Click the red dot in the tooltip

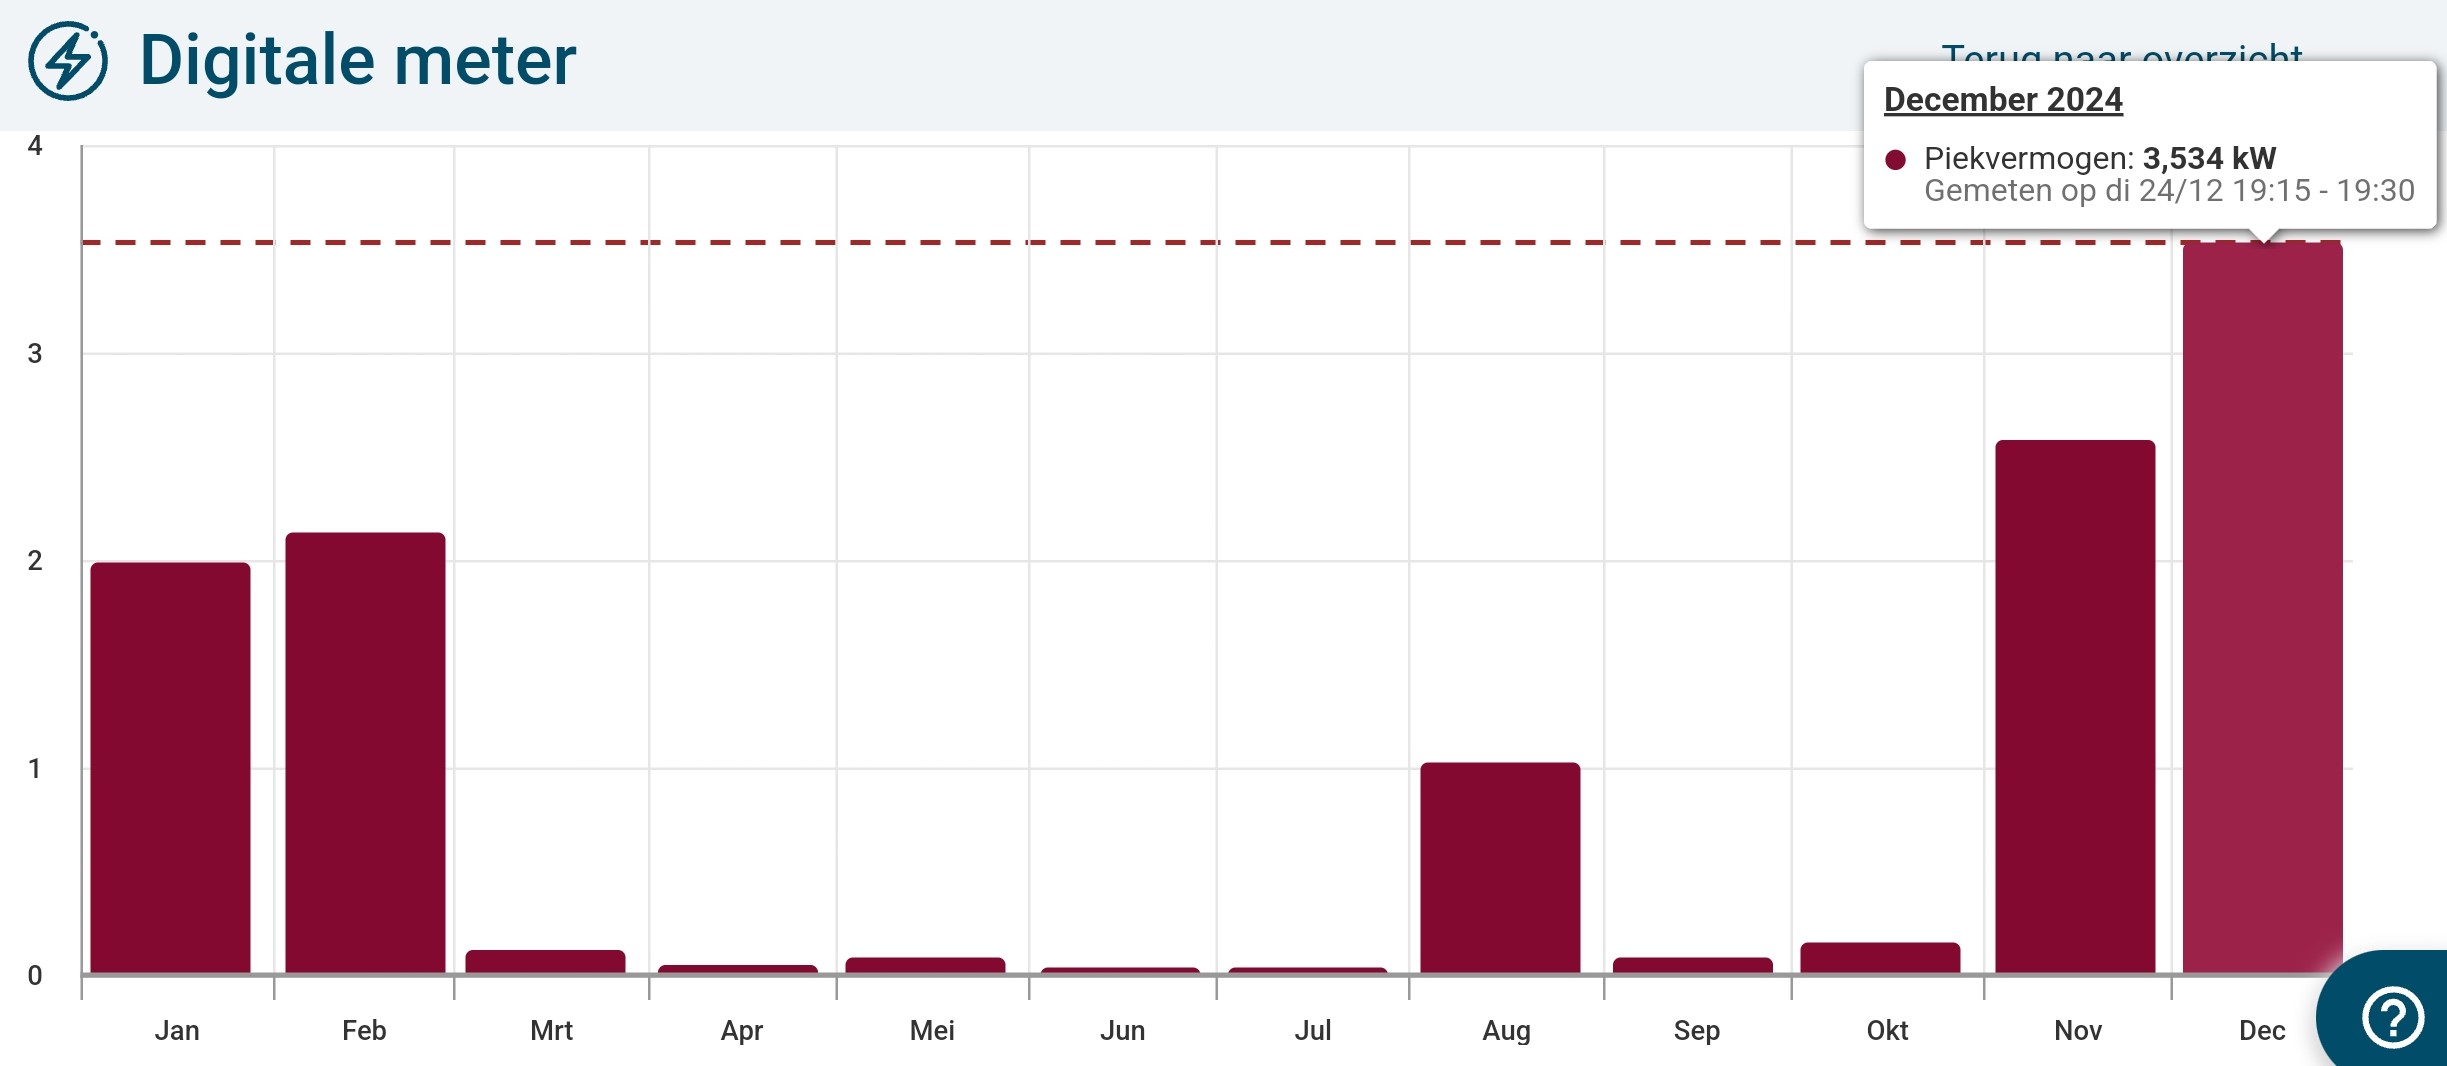click(1895, 160)
